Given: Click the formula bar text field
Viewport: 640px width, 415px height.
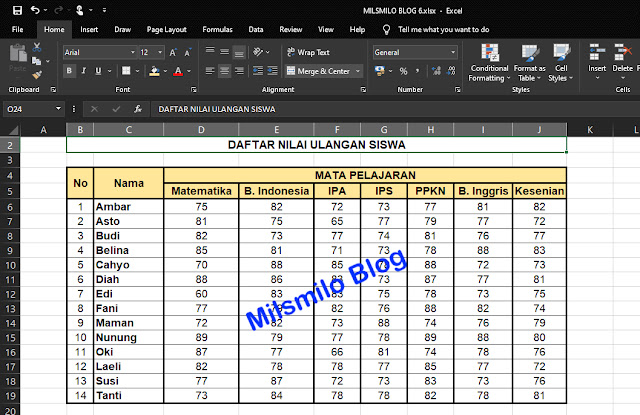Looking at the screenshot, I should coord(395,109).
